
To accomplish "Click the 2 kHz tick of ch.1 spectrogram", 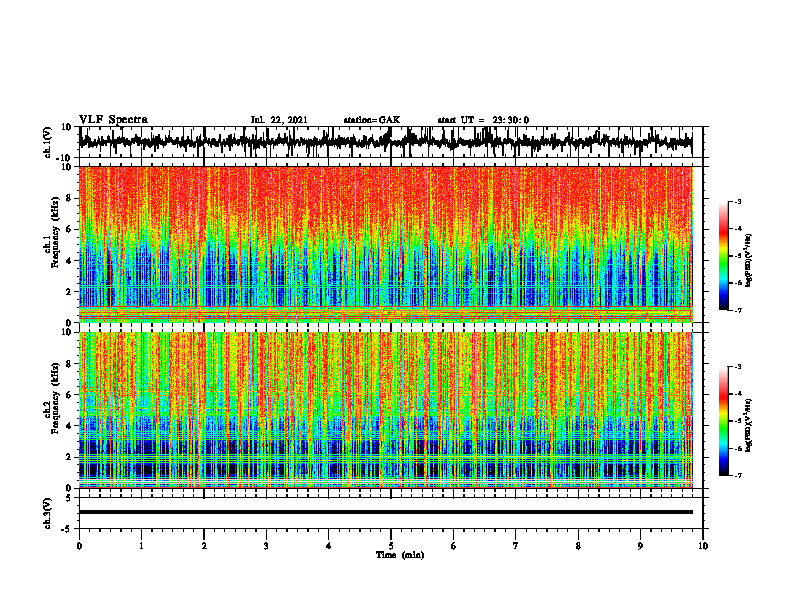I will (x=69, y=291).
